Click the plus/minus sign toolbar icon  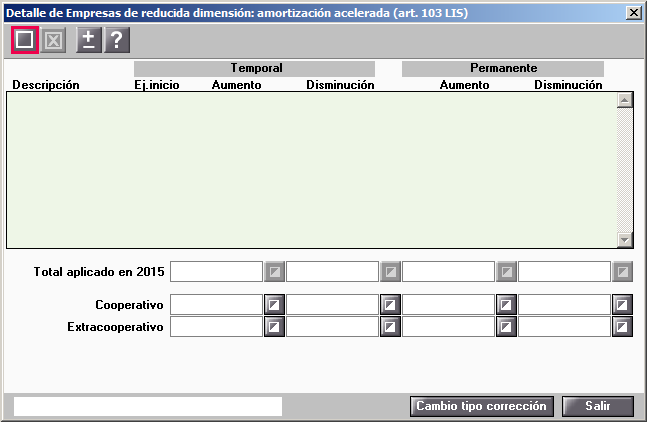89,40
